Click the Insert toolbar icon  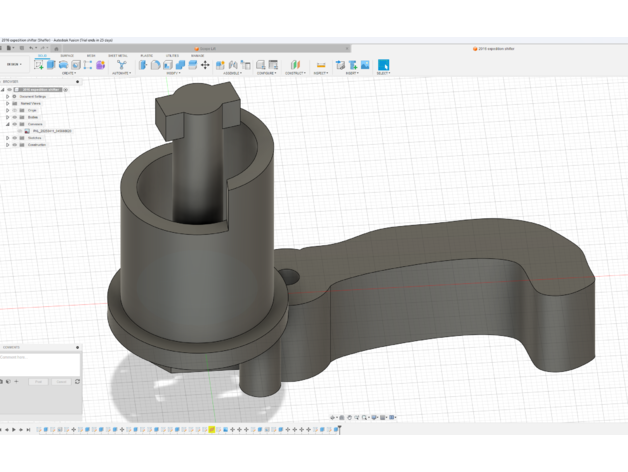352,65
